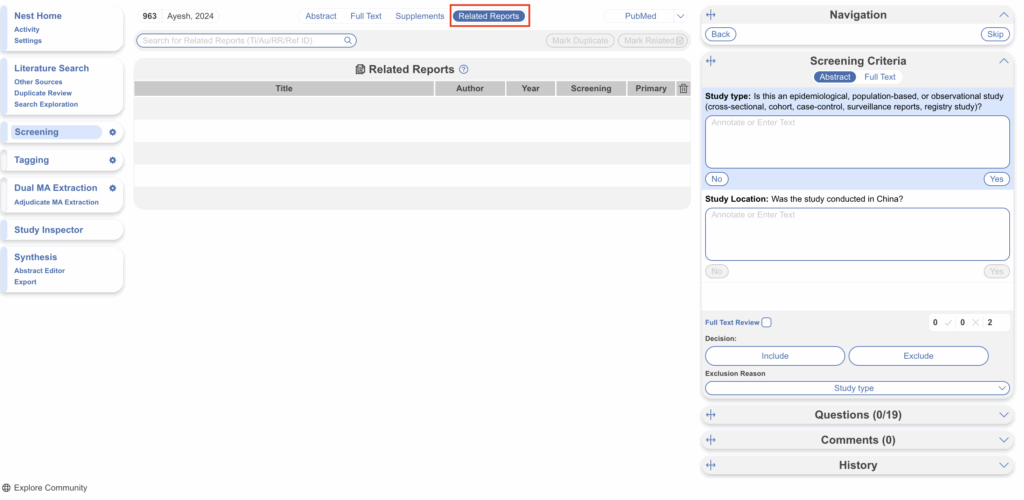Switch to the Abstract tab
1024x500 pixels.
(321, 16)
